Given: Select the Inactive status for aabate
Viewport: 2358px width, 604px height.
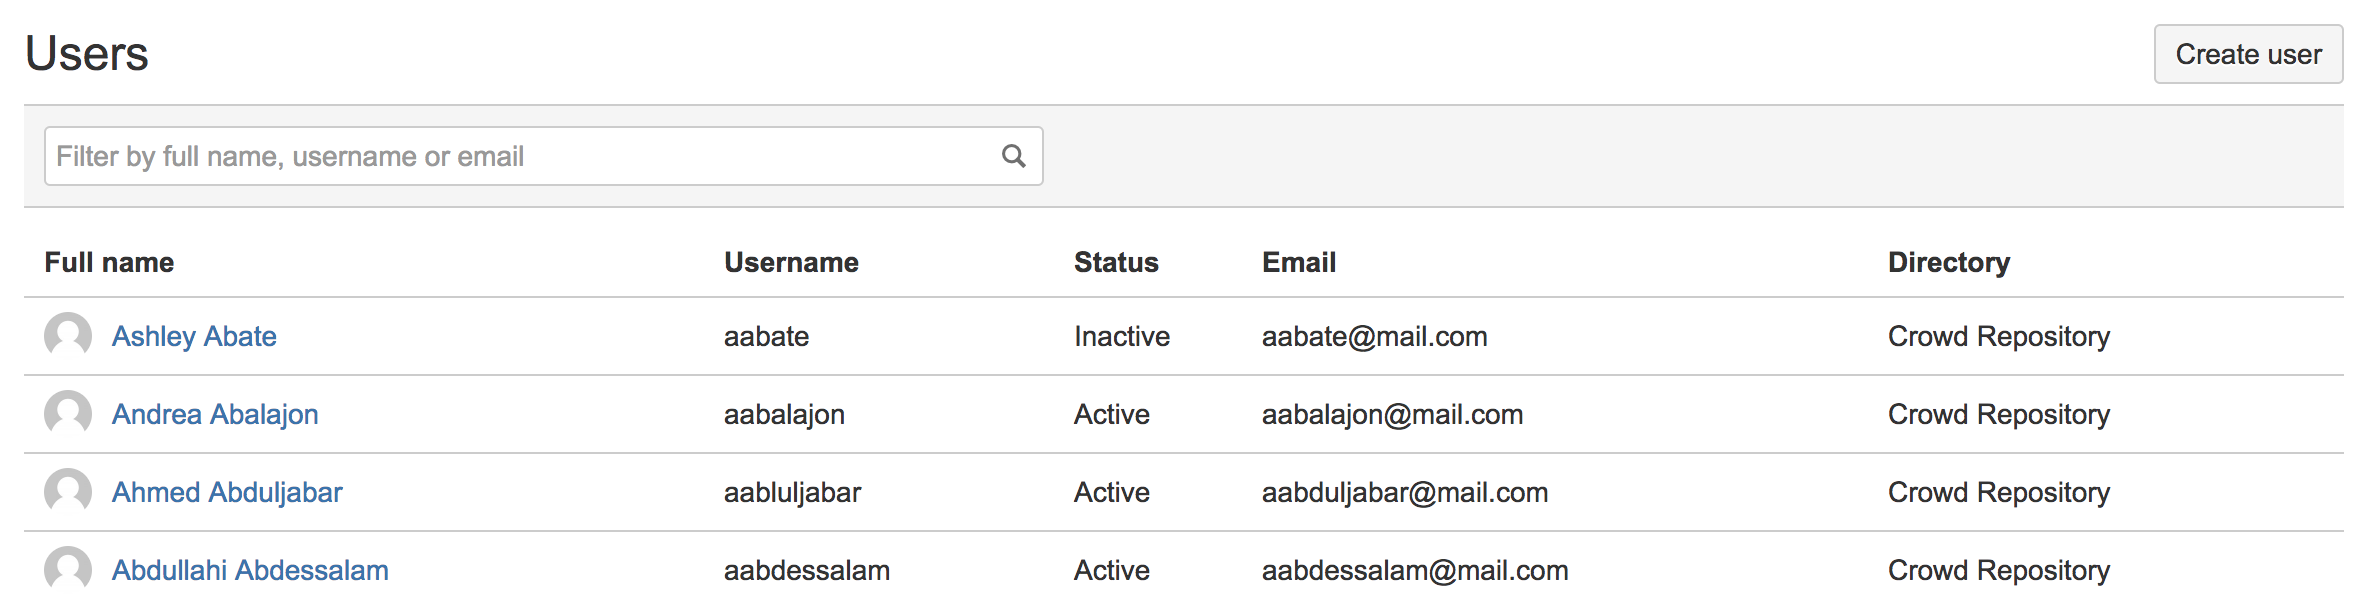Looking at the screenshot, I should point(1122,336).
